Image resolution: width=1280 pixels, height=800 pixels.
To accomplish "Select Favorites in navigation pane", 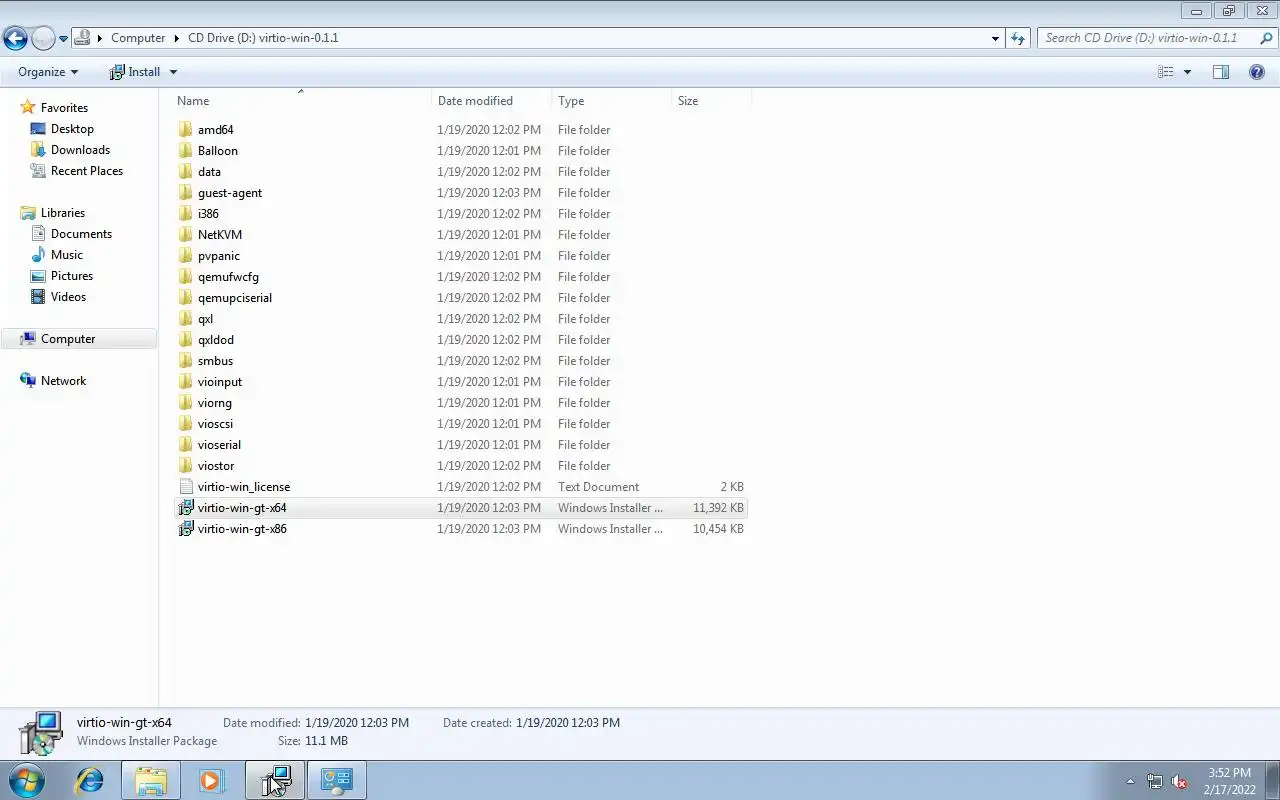I will (64, 108).
